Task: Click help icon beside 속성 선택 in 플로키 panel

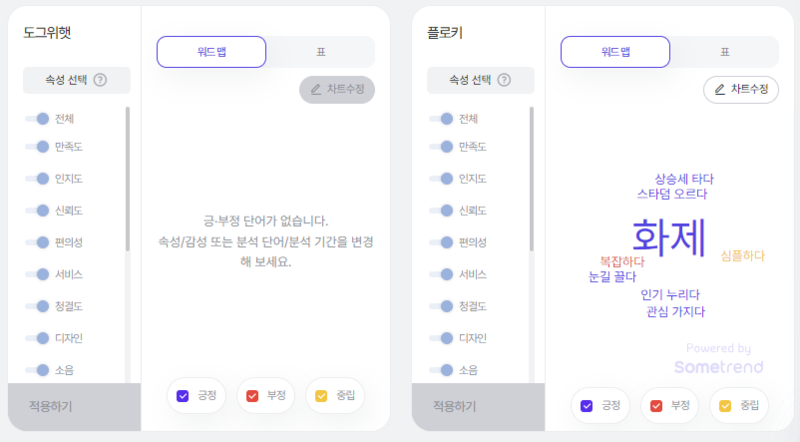Action: tap(504, 80)
